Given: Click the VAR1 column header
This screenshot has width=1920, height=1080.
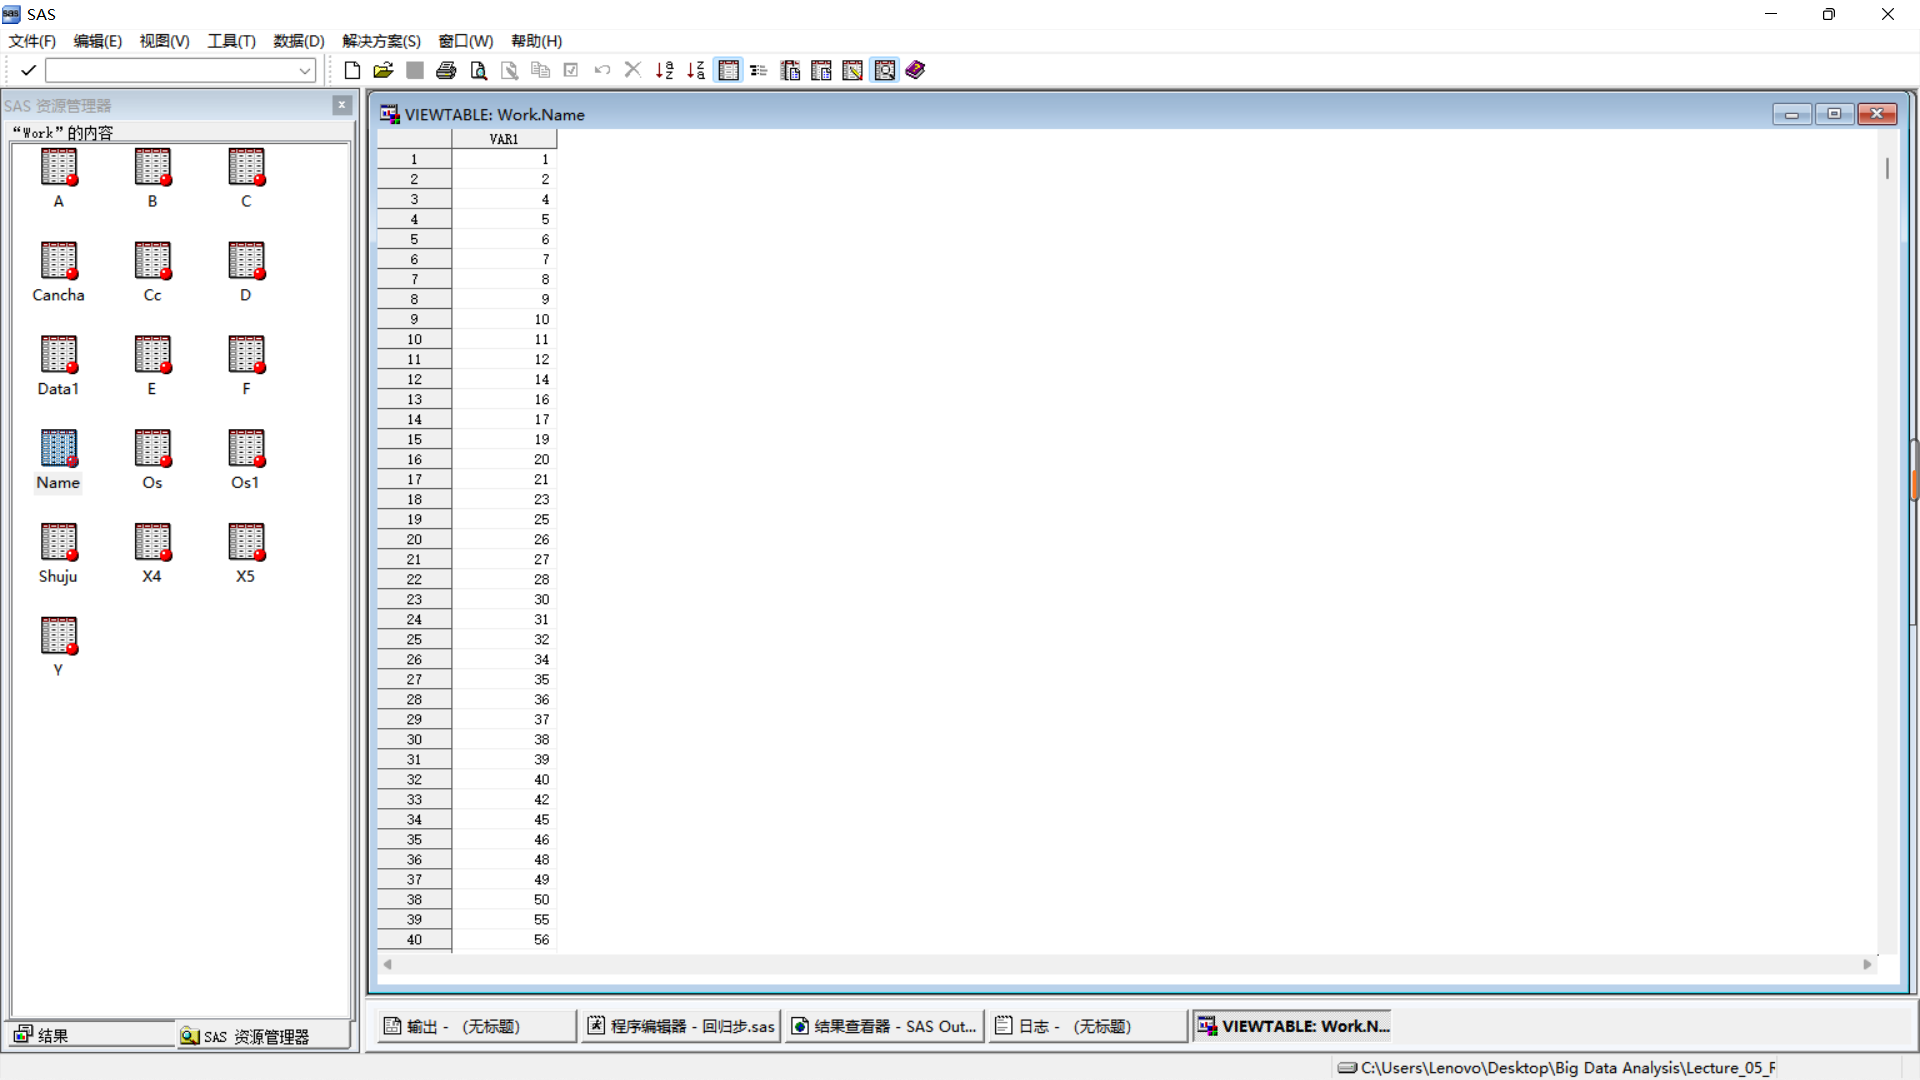Looking at the screenshot, I should click(x=504, y=139).
